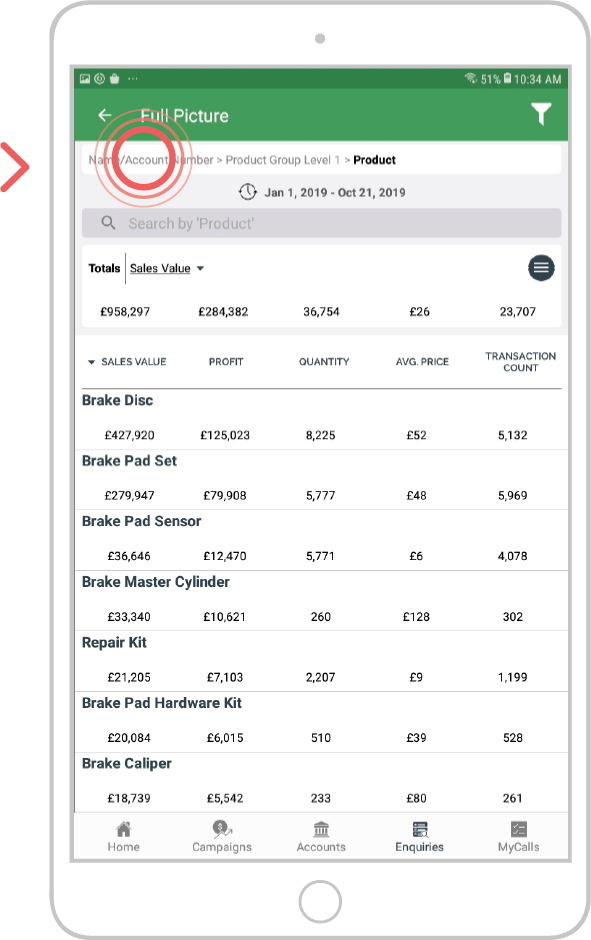Open the round hamburger menu button
This screenshot has height=940, width=591.
[x=541, y=268]
